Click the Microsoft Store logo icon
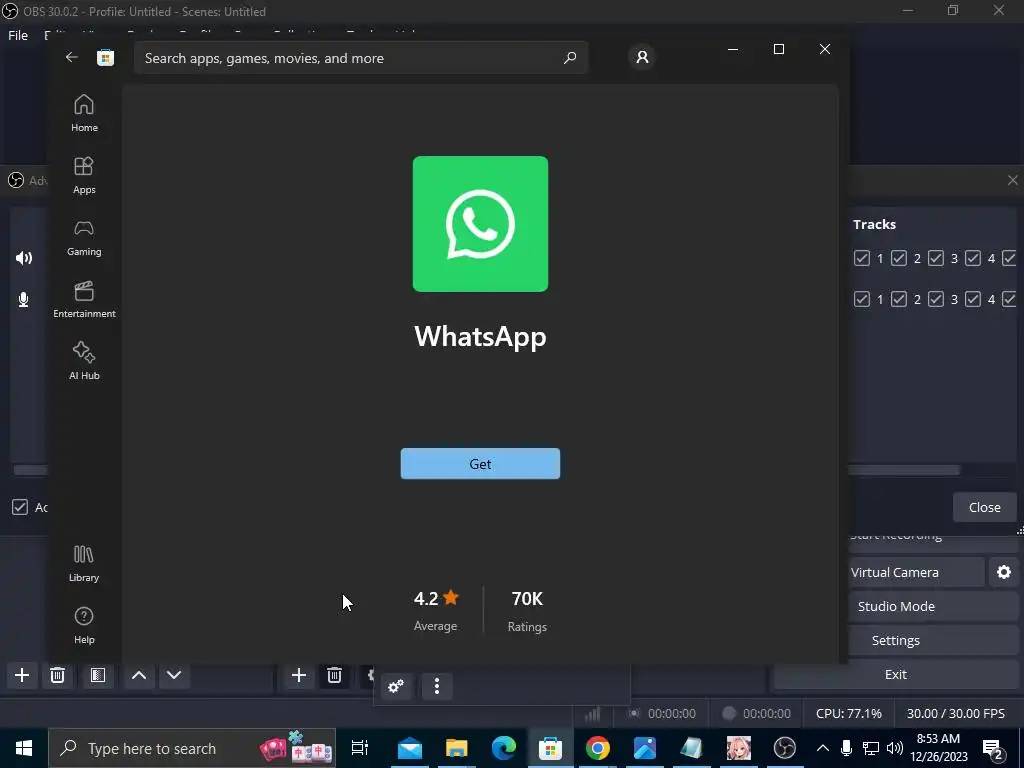Screen dimensions: 1024x768 106,57
